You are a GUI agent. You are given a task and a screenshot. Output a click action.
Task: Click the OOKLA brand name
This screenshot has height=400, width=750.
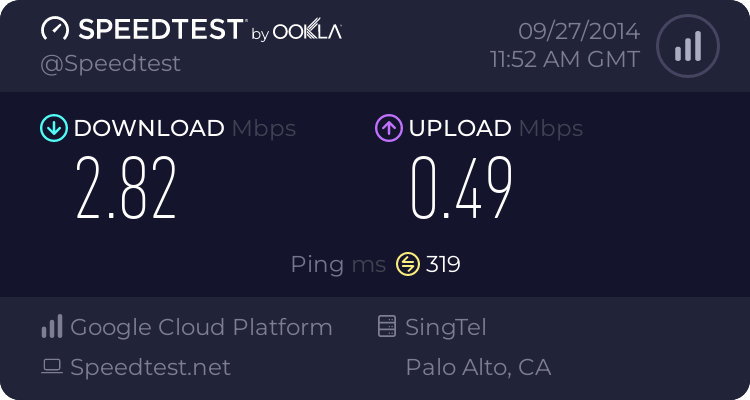[308, 32]
